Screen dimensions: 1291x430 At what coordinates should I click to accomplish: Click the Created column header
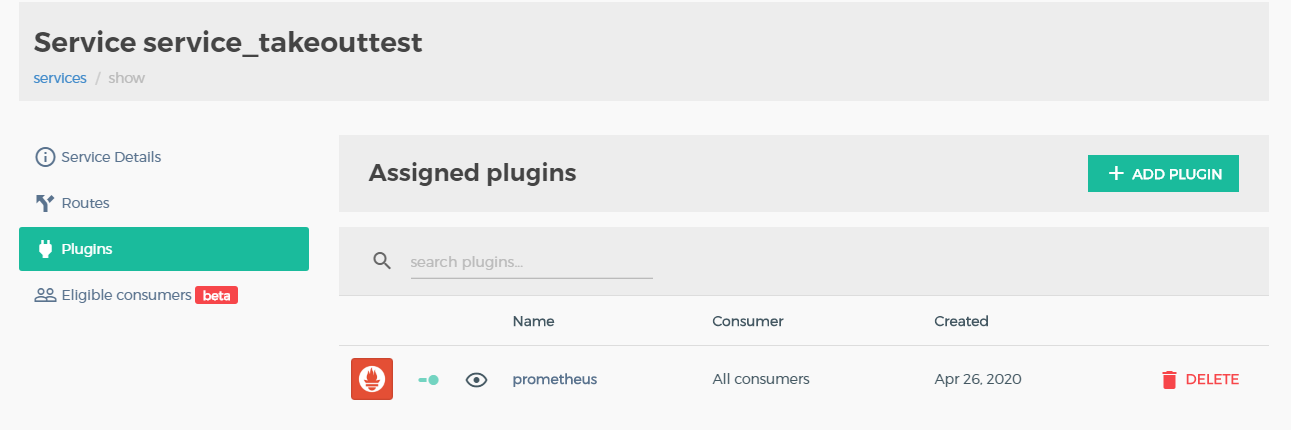tap(961, 321)
